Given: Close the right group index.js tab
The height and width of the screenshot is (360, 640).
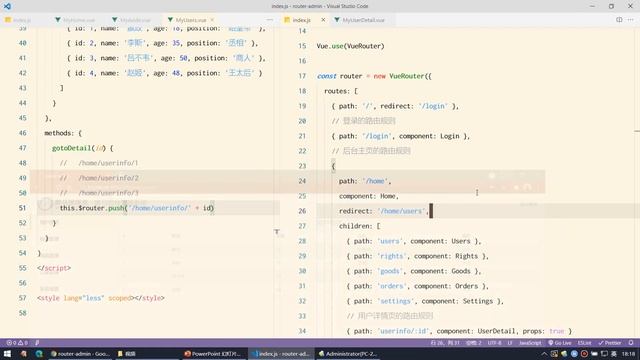Looking at the screenshot, I should pyautogui.click(x=323, y=20).
